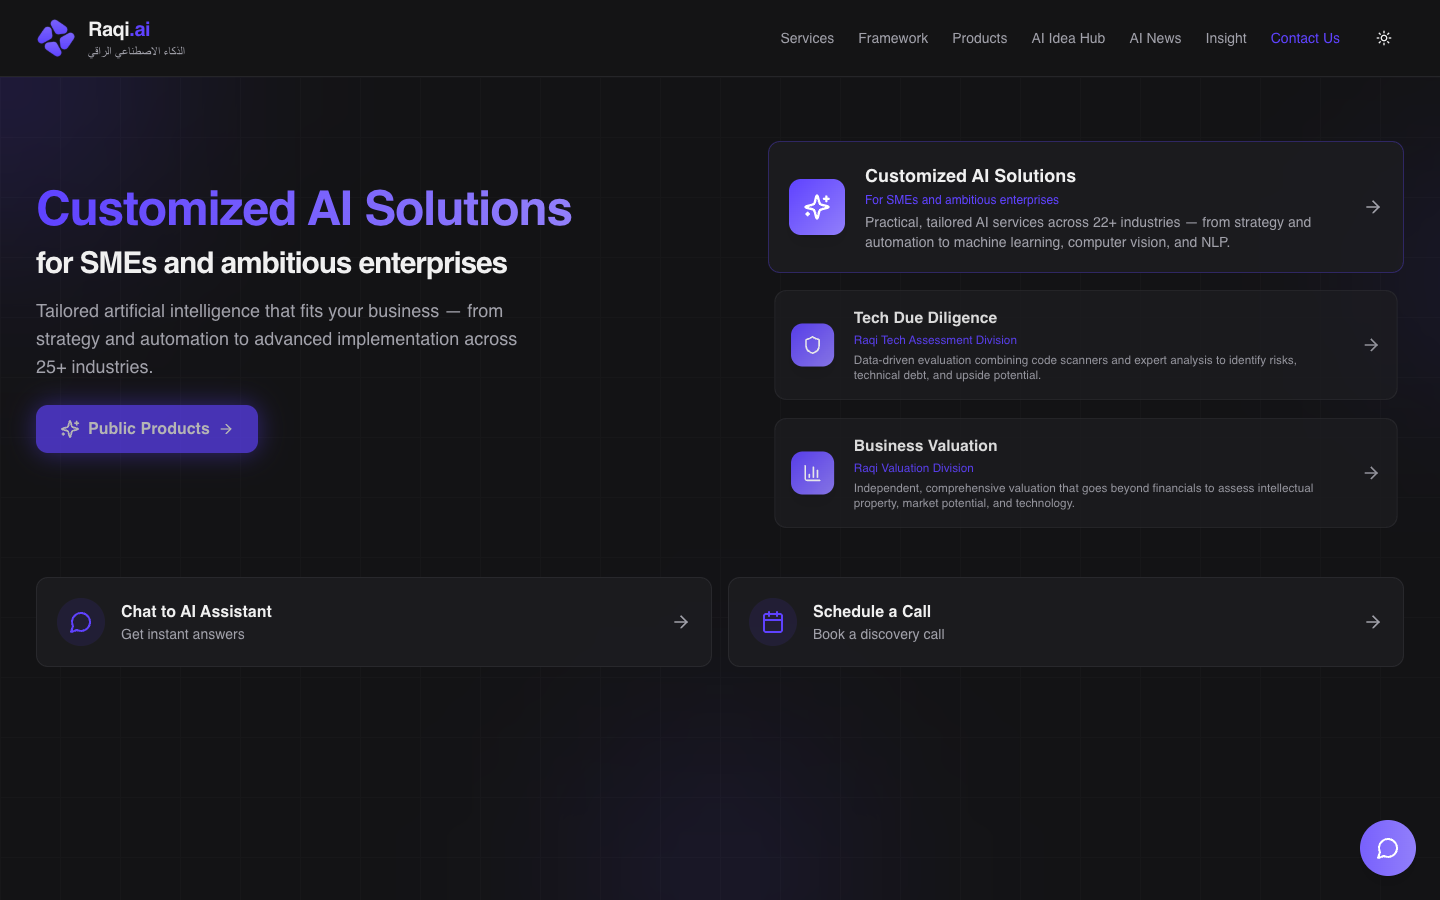Toggle the light/dark theme sun icon

[1384, 38]
